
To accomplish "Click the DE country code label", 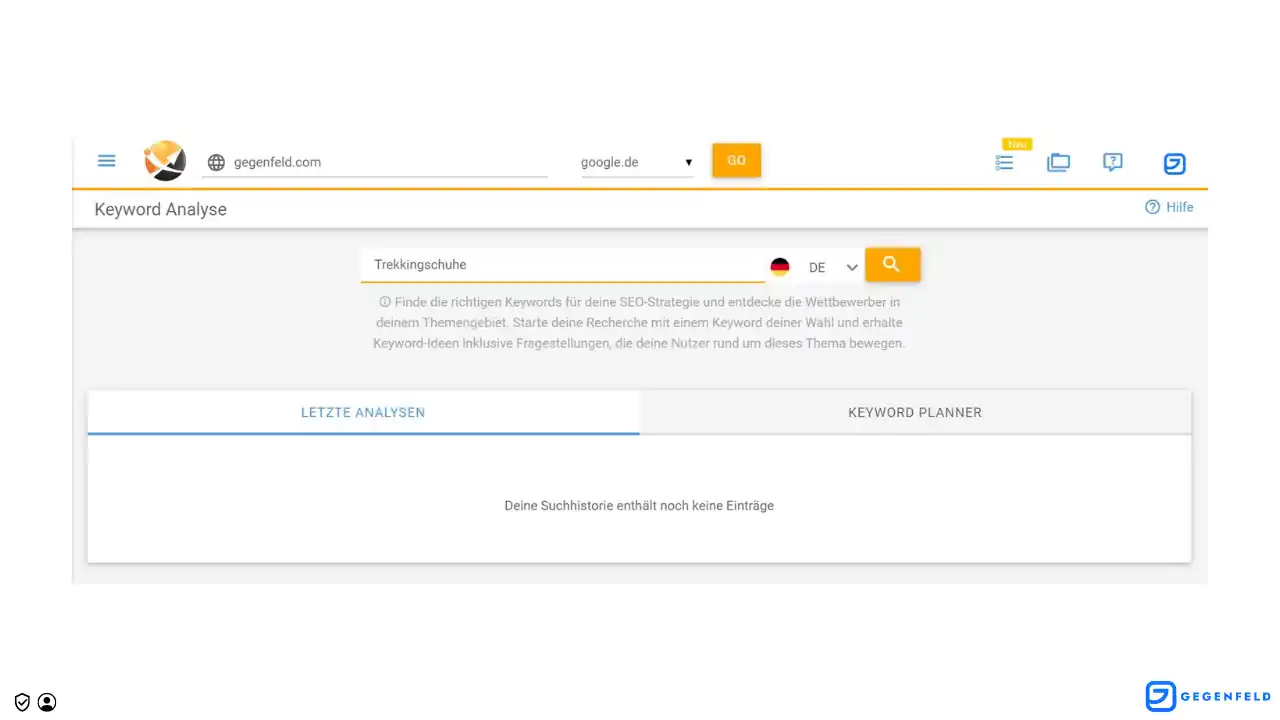I will click(x=817, y=268).
